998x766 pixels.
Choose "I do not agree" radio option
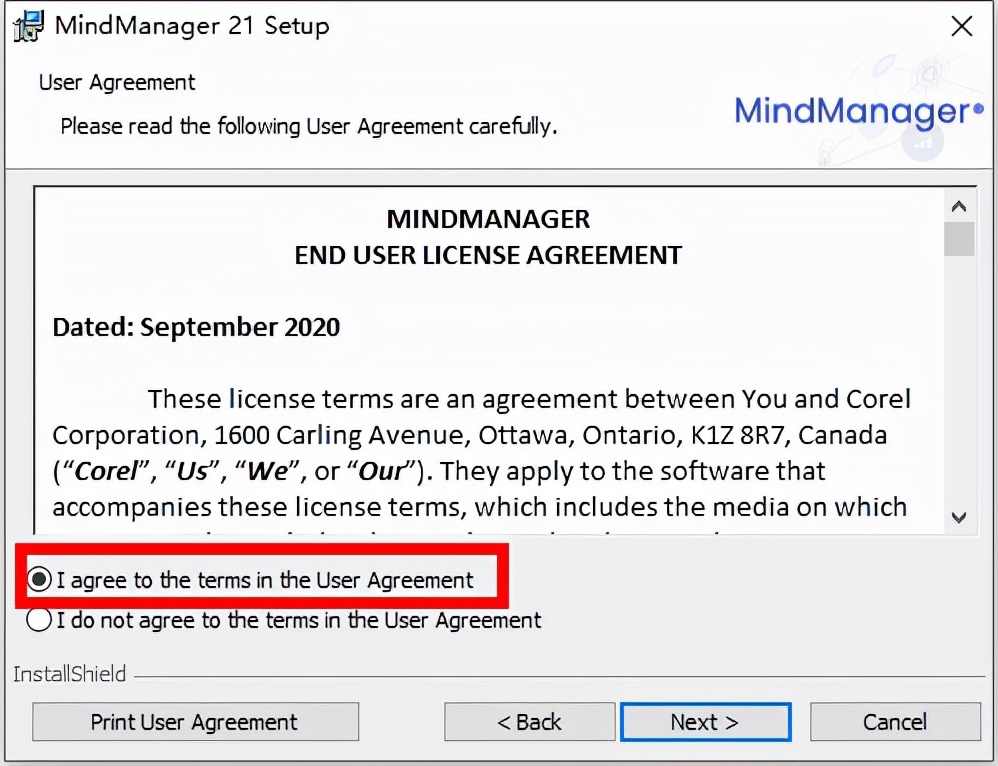tap(39, 620)
